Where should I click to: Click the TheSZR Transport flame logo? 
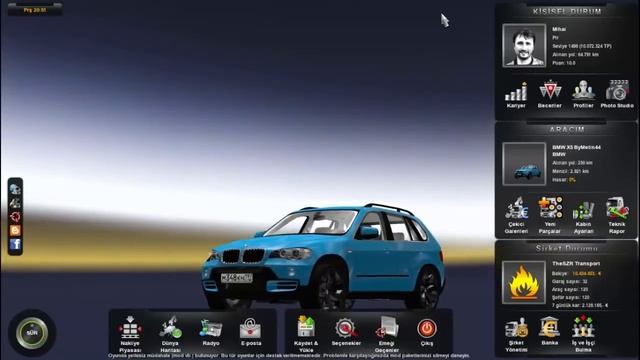pos(524,282)
